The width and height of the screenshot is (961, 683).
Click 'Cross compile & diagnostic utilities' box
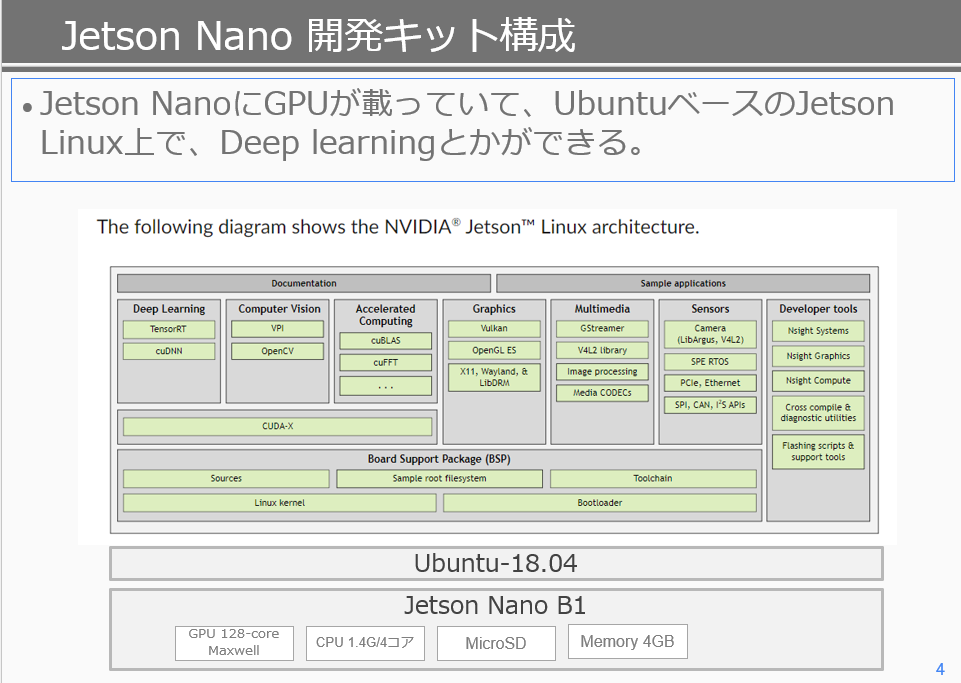(818, 413)
